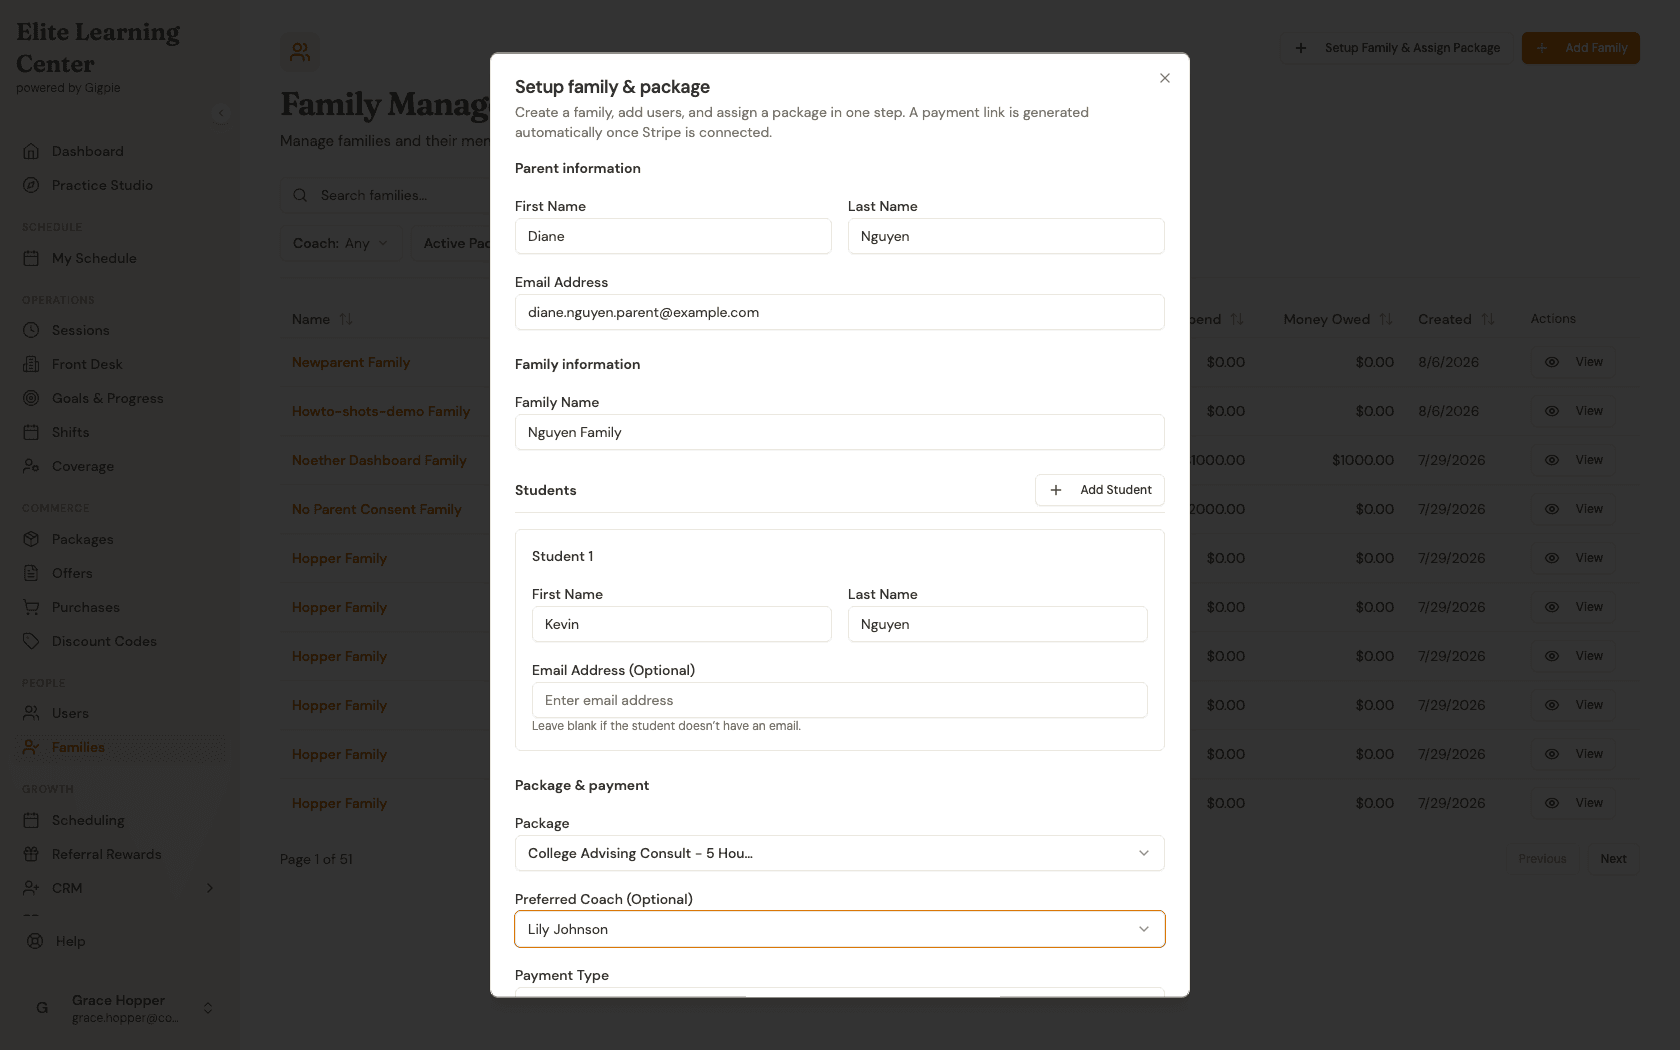
Task: Click the Add Student button
Action: [x=1100, y=490]
